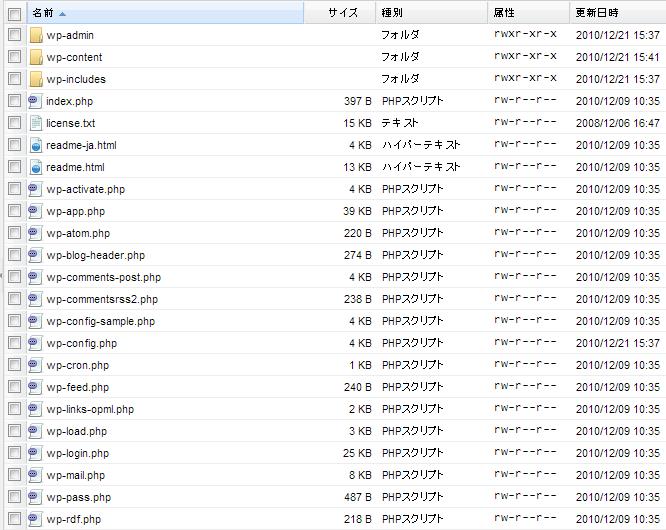Click the wp-activate.php file icon

click(35, 189)
